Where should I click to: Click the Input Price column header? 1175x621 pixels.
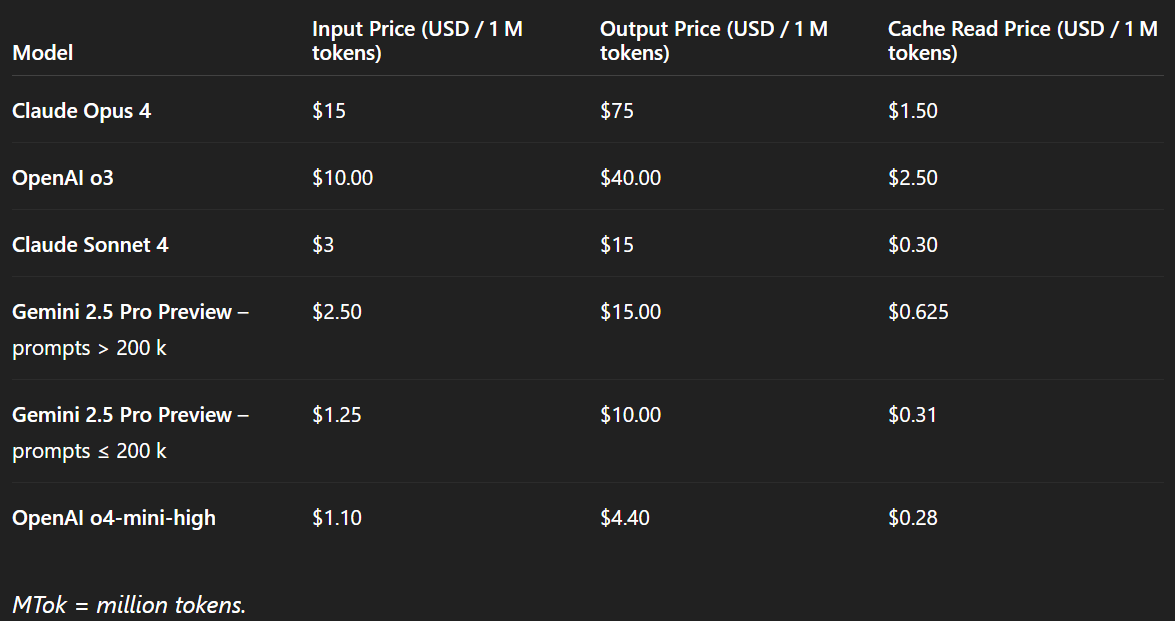click(x=417, y=41)
